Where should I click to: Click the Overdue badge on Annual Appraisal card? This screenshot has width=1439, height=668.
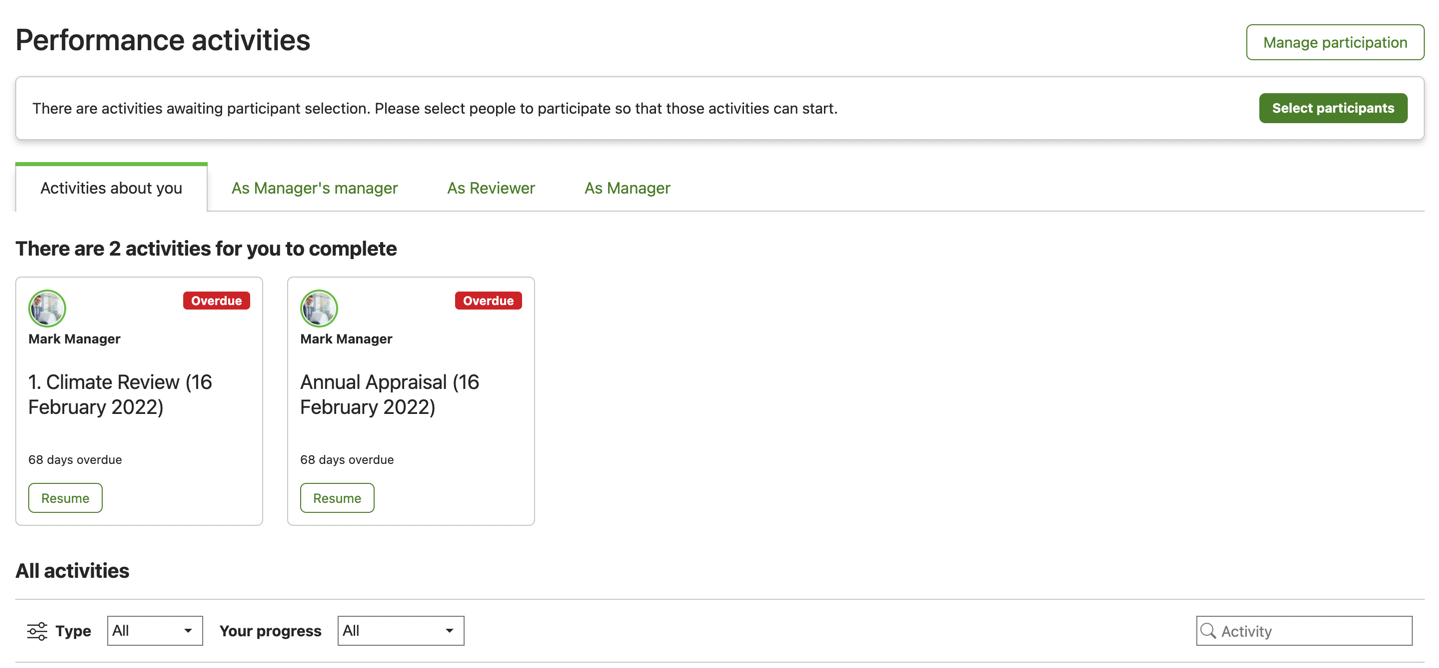(x=488, y=301)
